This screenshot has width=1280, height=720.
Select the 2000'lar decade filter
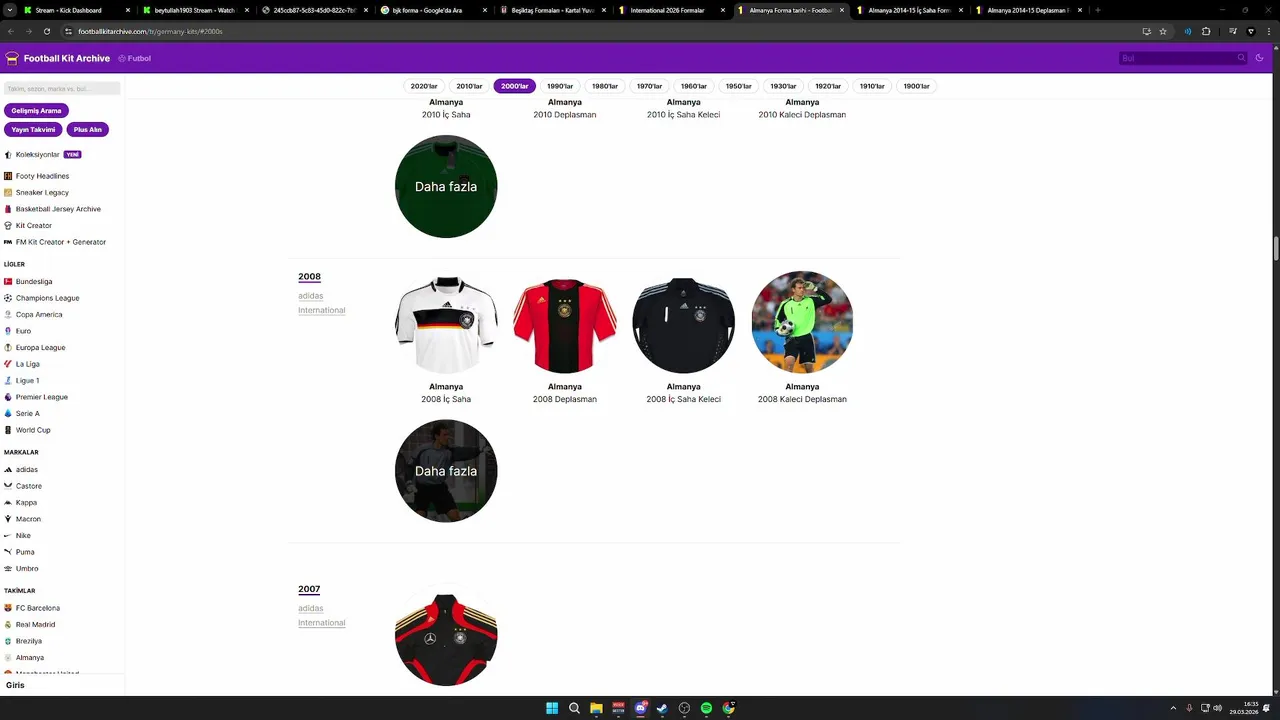(x=514, y=86)
